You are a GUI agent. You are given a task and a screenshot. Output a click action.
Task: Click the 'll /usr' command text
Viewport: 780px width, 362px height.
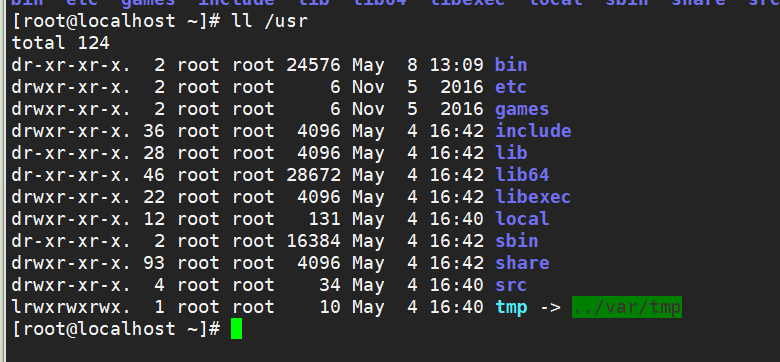coord(270,21)
